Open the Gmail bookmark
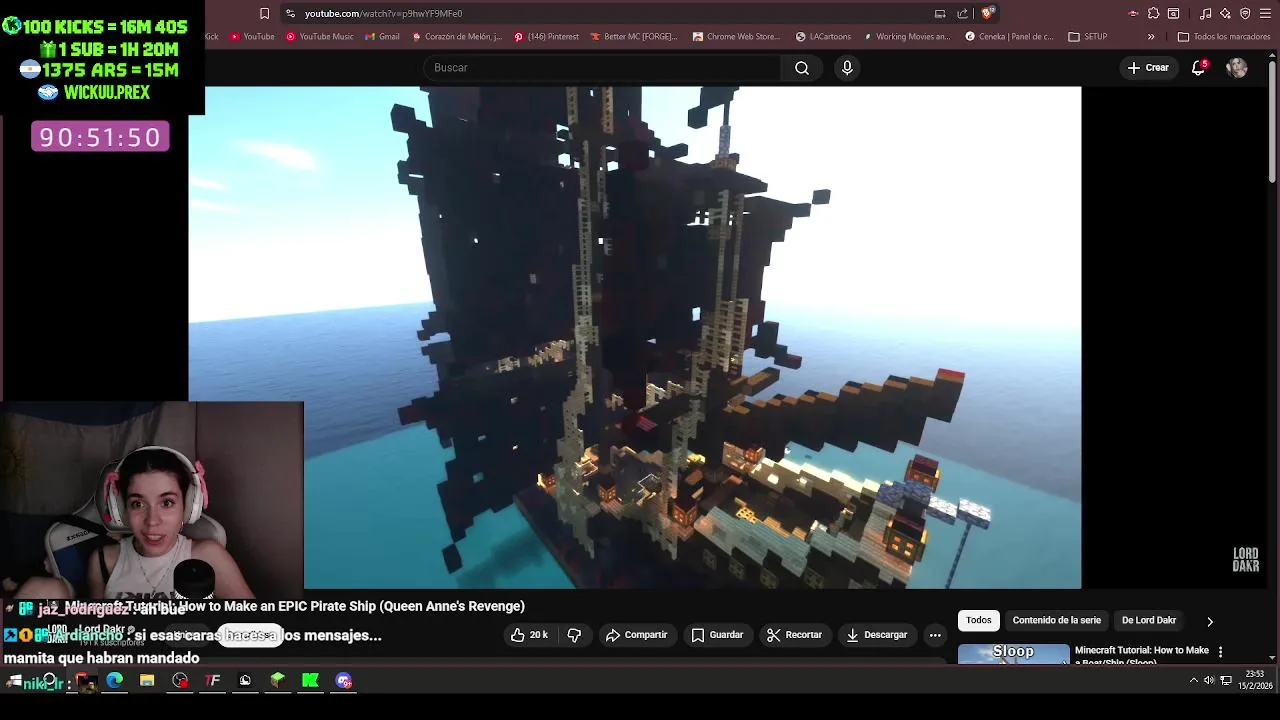Viewport: 1280px width, 720px height. pos(382,37)
